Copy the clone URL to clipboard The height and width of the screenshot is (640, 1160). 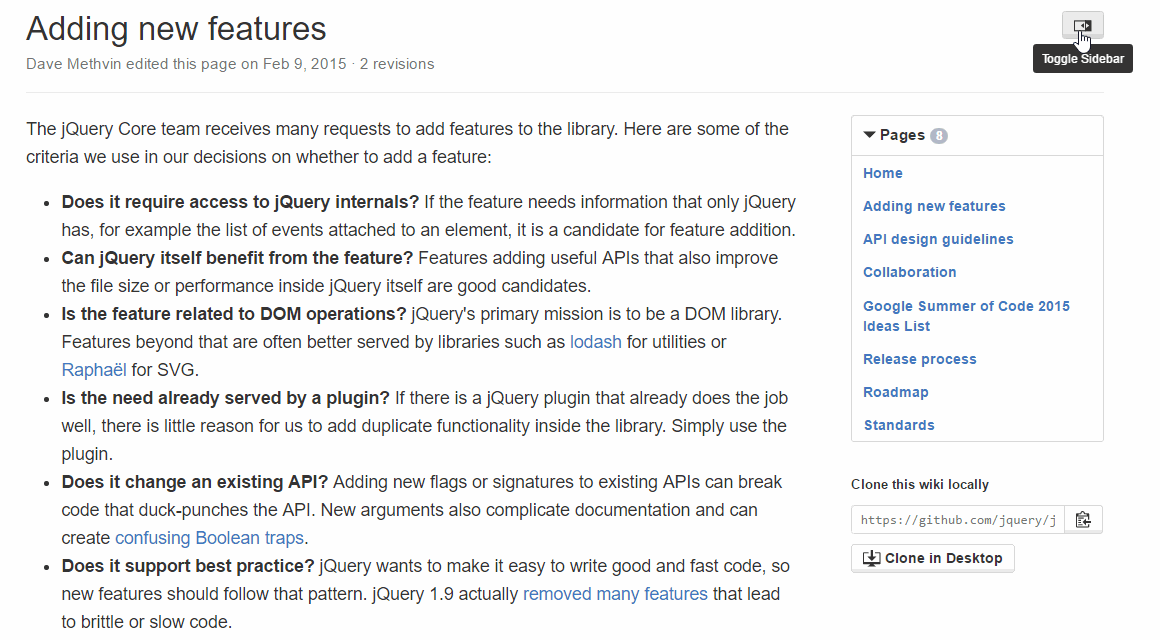point(1083,520)
